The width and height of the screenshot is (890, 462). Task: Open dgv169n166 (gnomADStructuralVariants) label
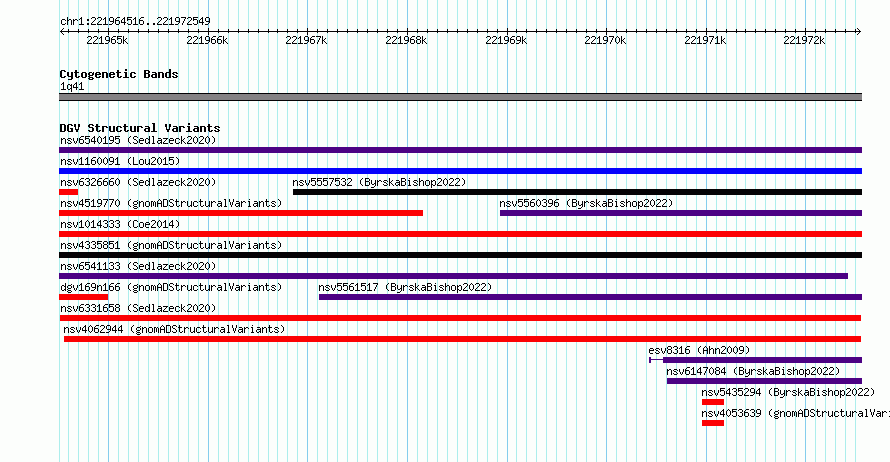[x=171, y=287]
